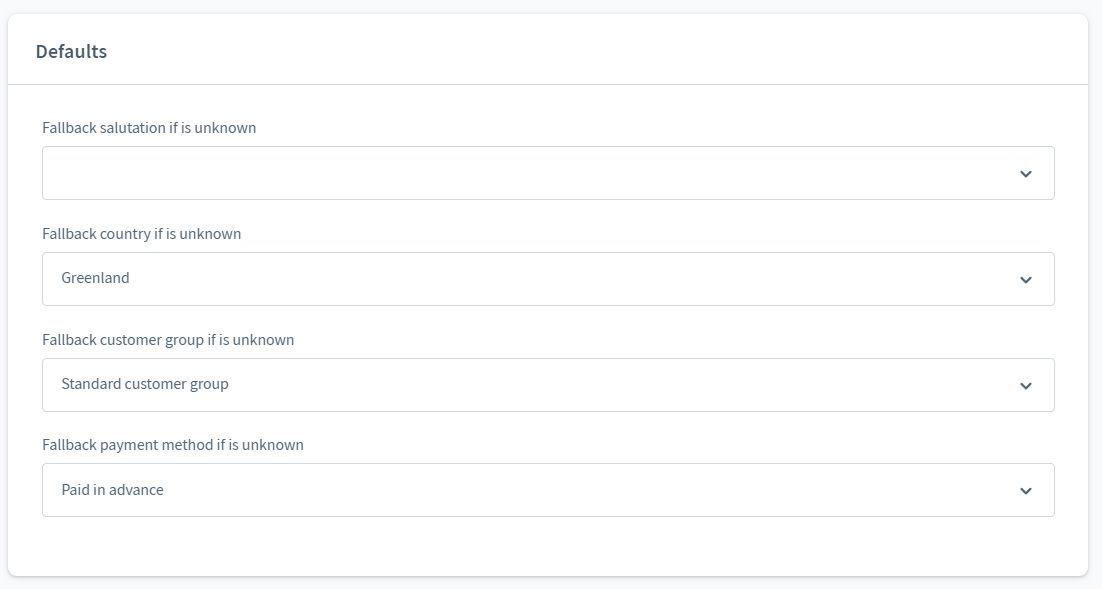Click empty card space below payment method field

coord(547,546)
